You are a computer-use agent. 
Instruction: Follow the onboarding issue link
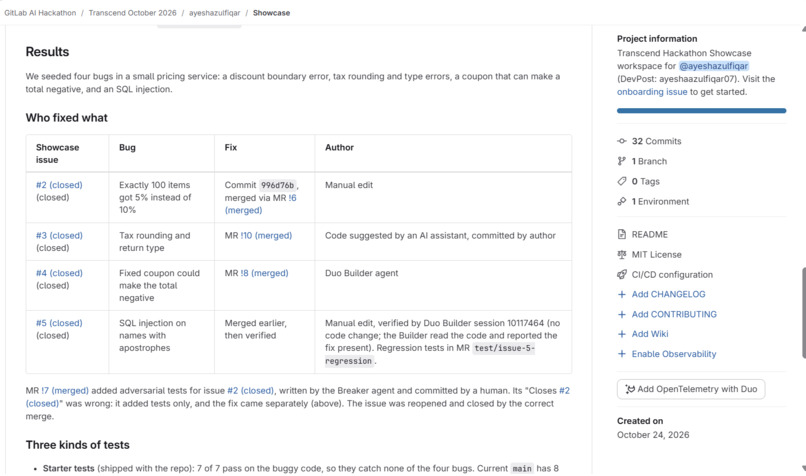click(x=652, y=91)
